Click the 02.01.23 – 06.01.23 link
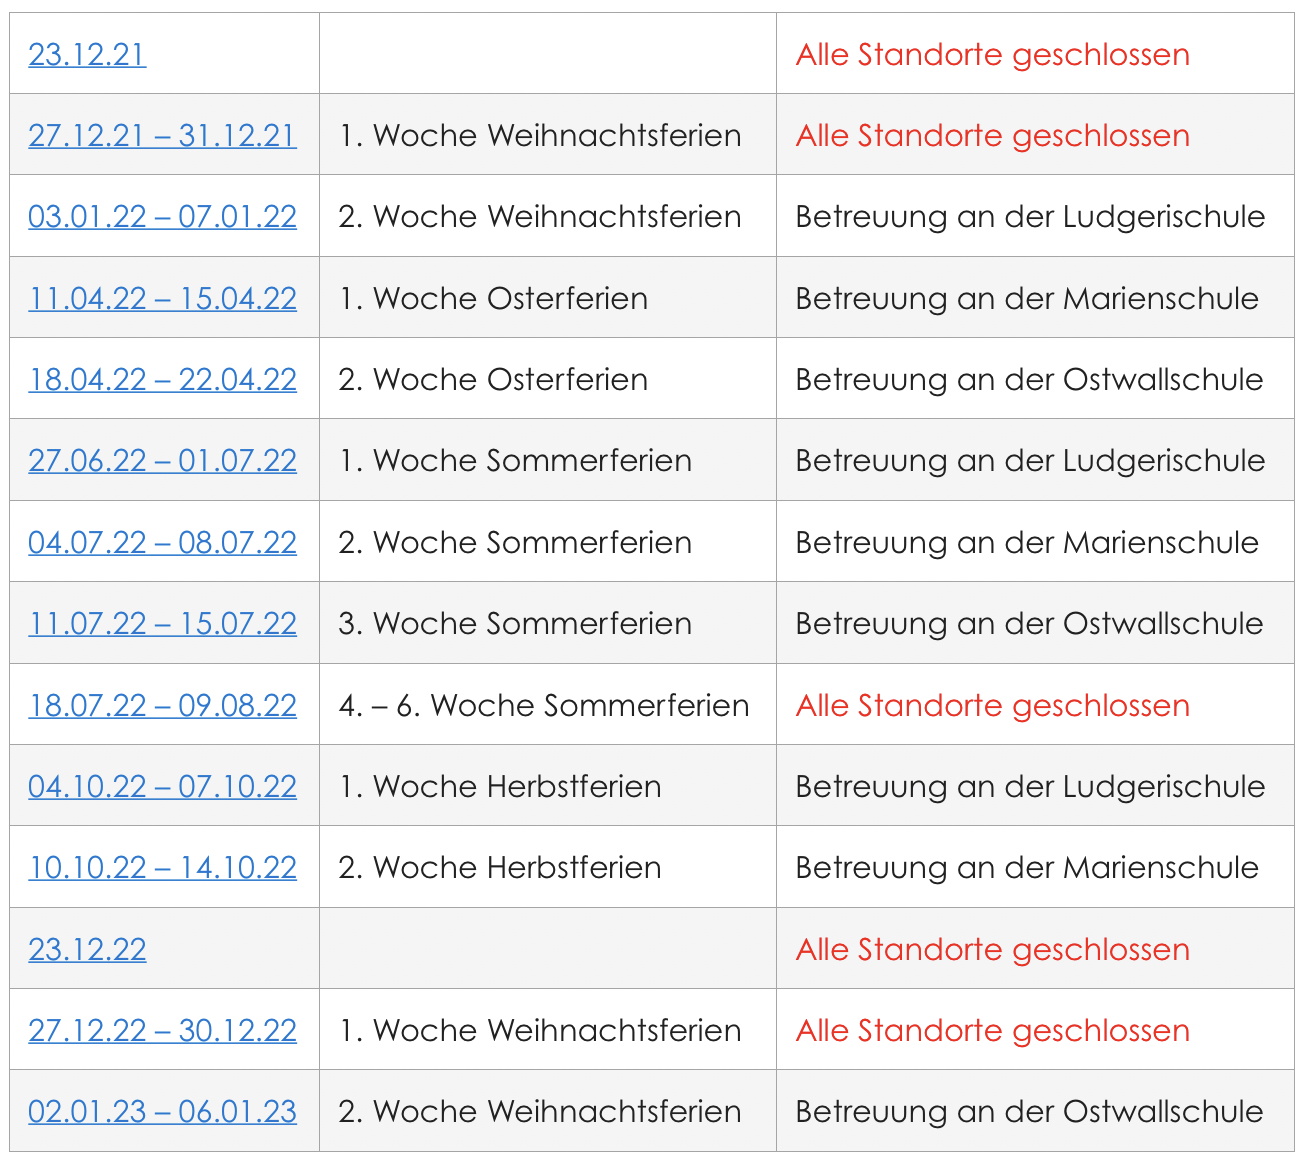The image size is (1307, 1163). click(162, 1111)
